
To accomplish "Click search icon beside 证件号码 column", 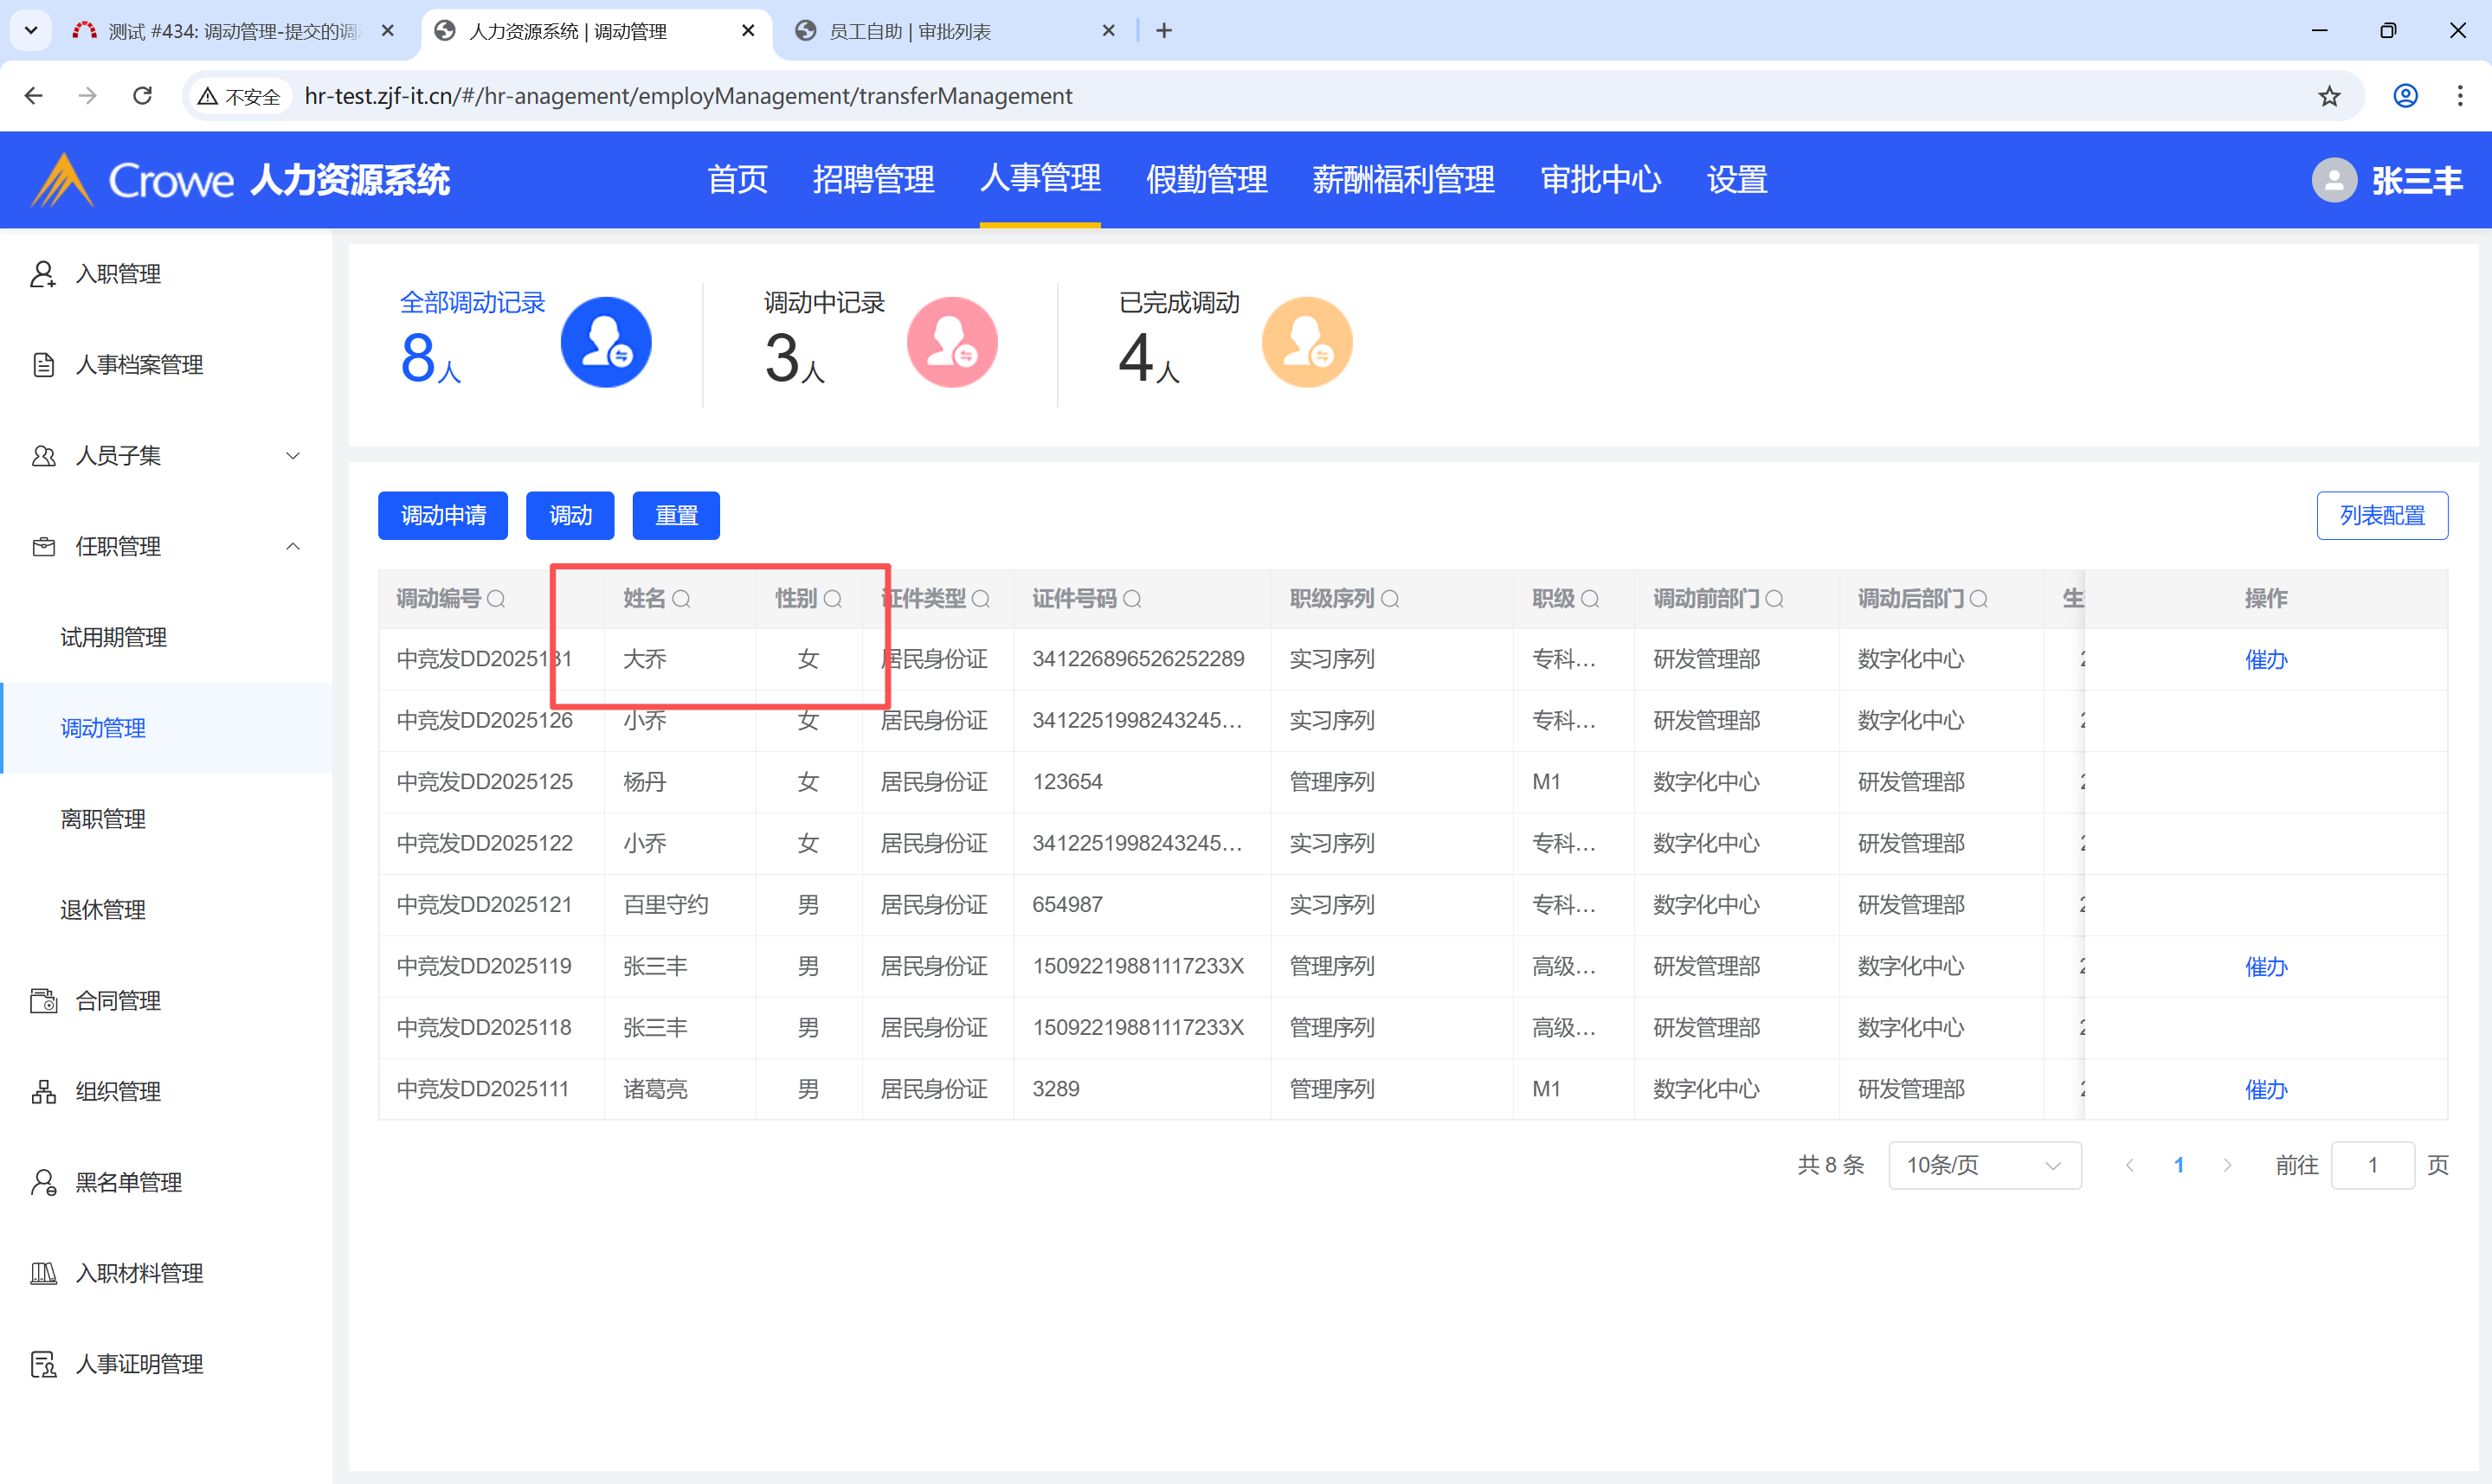I will click(x=1132, y=599).
